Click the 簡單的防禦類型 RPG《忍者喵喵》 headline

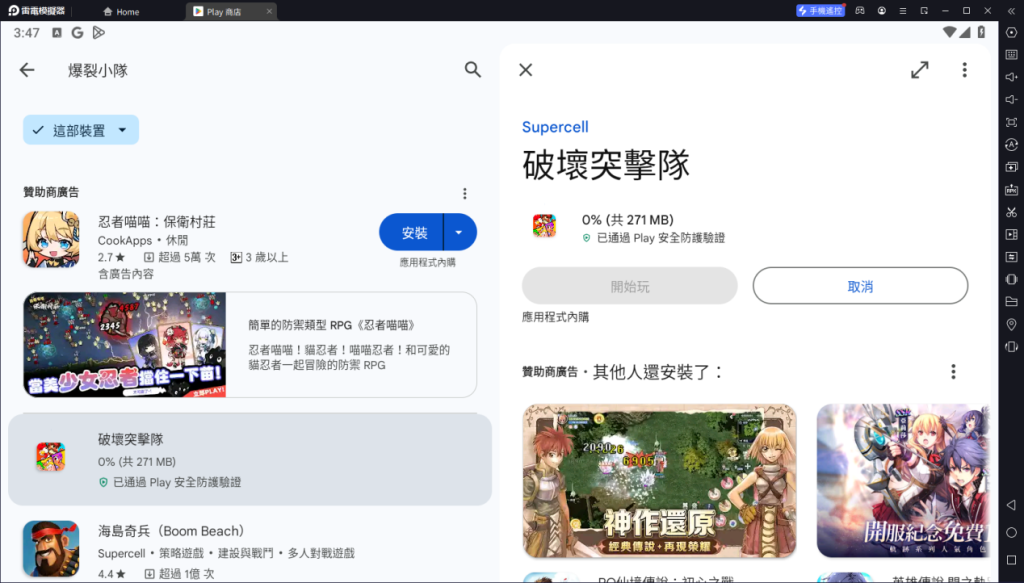coord(332,324)
